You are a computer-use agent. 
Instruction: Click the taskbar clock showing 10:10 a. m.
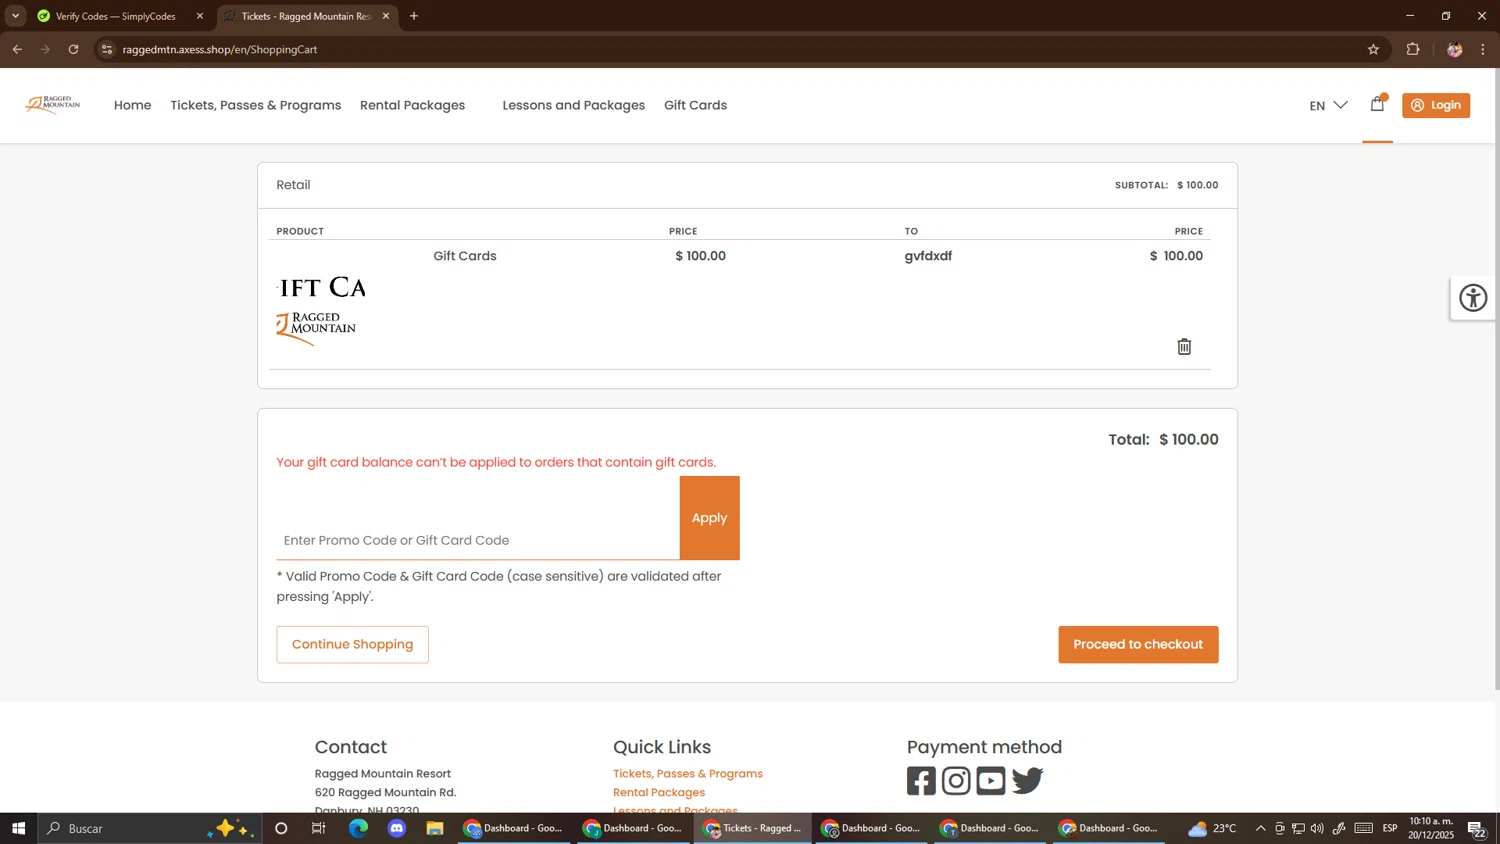(x=1431, y=828)
